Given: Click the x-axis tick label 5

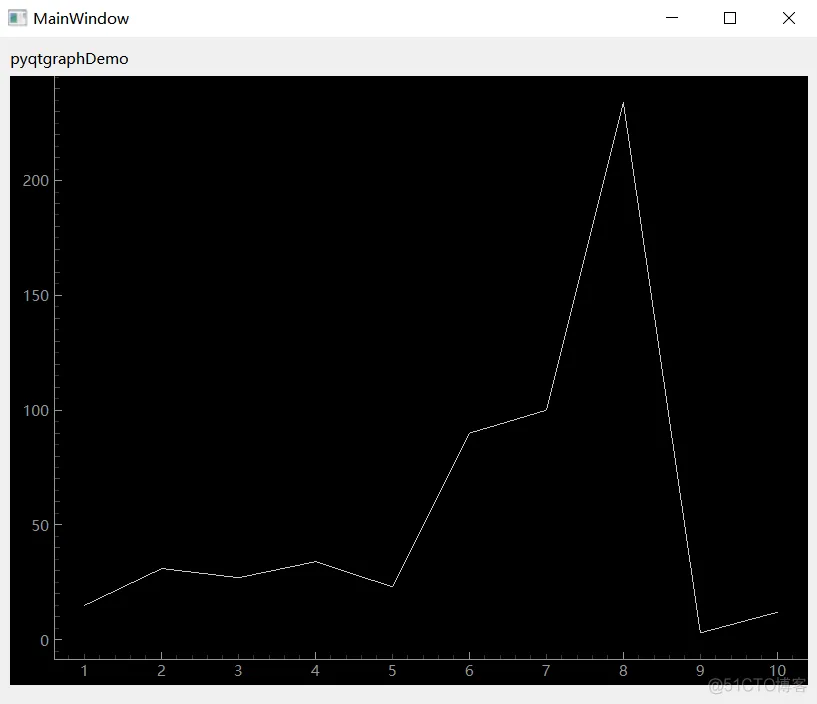Looking at the screenshot, I should coord(392,671).
